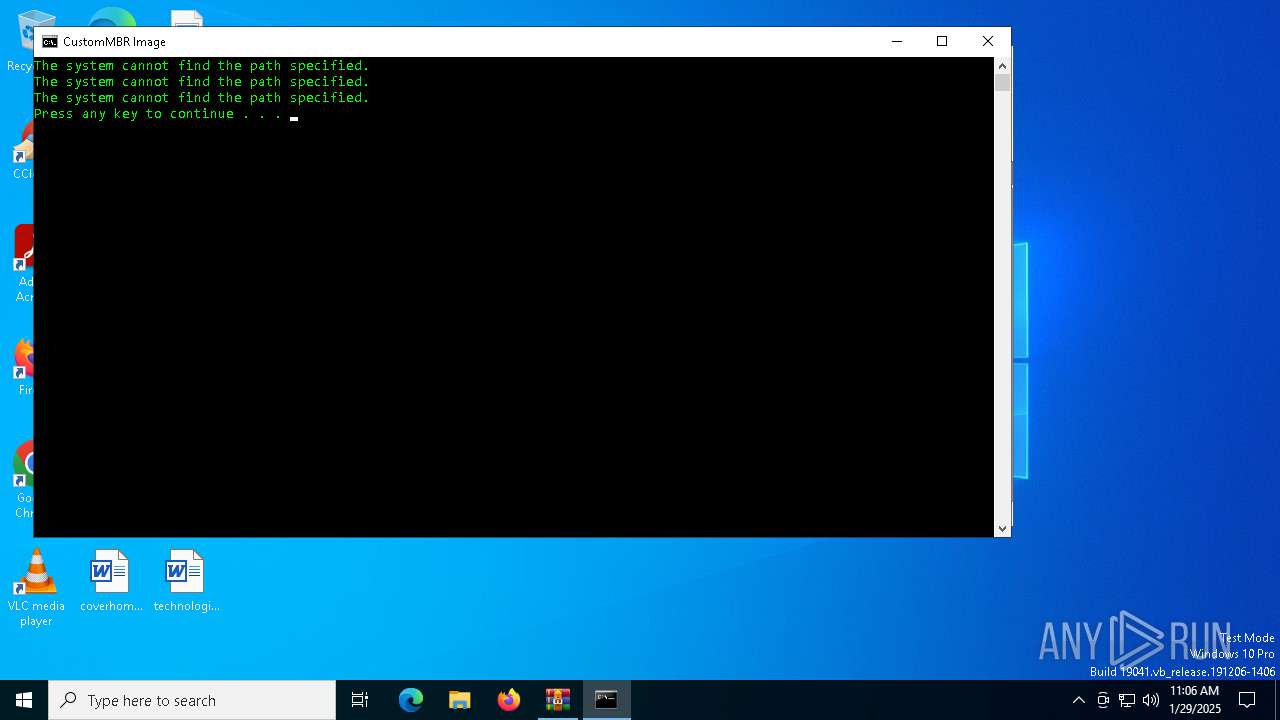Minimize the CustomMBR Image window
Viewport: 1280px width, 720px height.
click(896, 41)
